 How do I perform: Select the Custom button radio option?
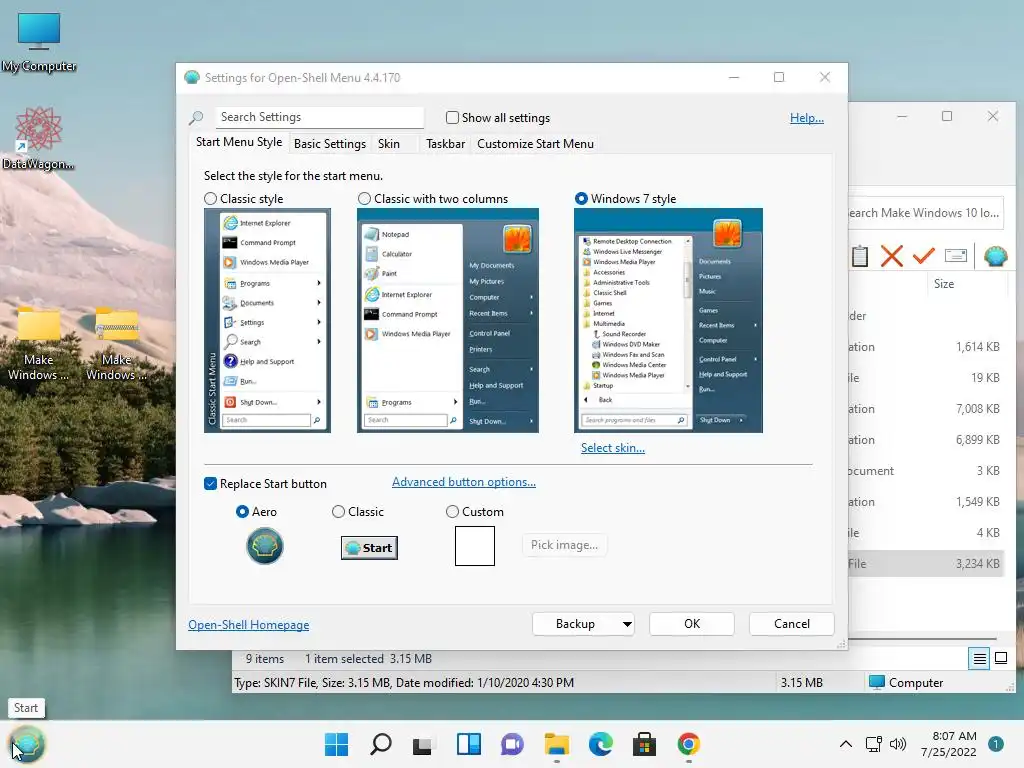452,511
